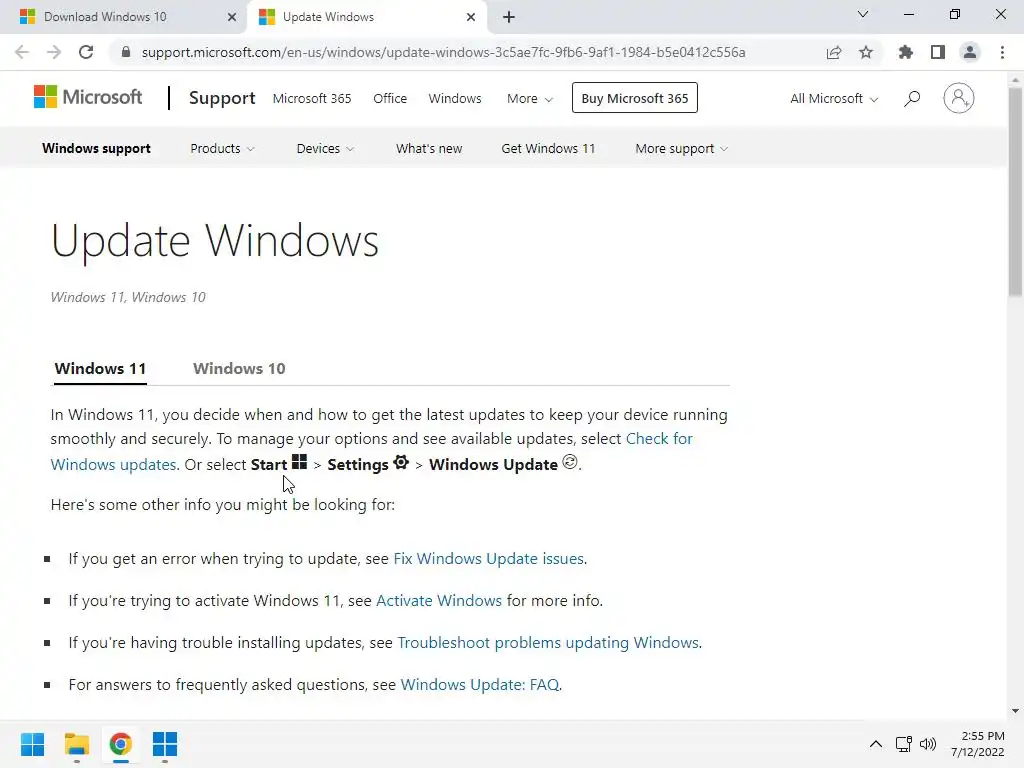Follow the Check for Windows updates link

[659, 438]
